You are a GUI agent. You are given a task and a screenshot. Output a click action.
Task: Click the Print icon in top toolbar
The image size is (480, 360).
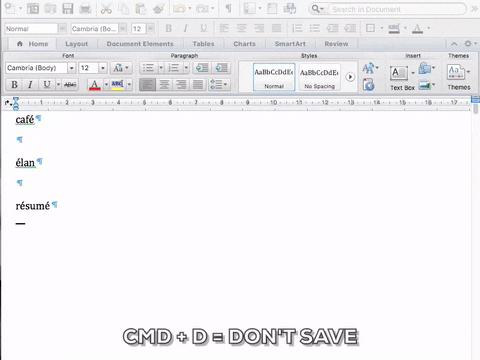click(x=85, y=9)
